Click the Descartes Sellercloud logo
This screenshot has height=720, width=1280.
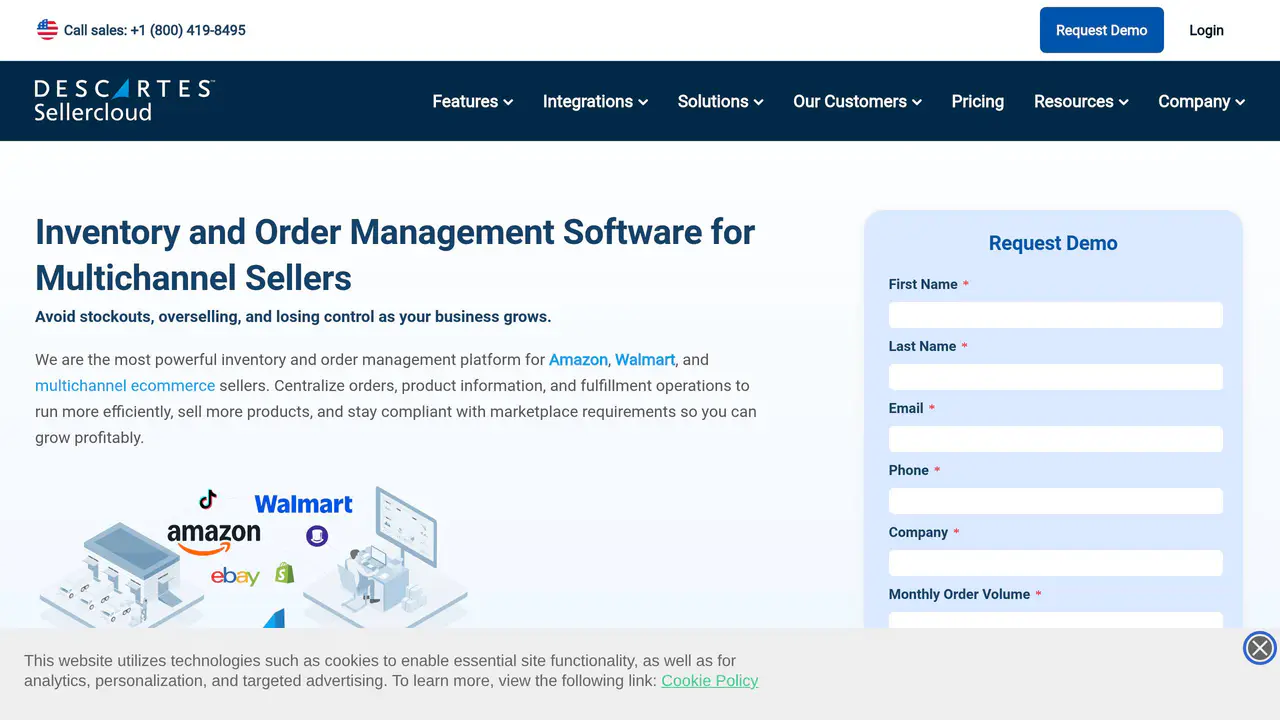tap(124, 100)
